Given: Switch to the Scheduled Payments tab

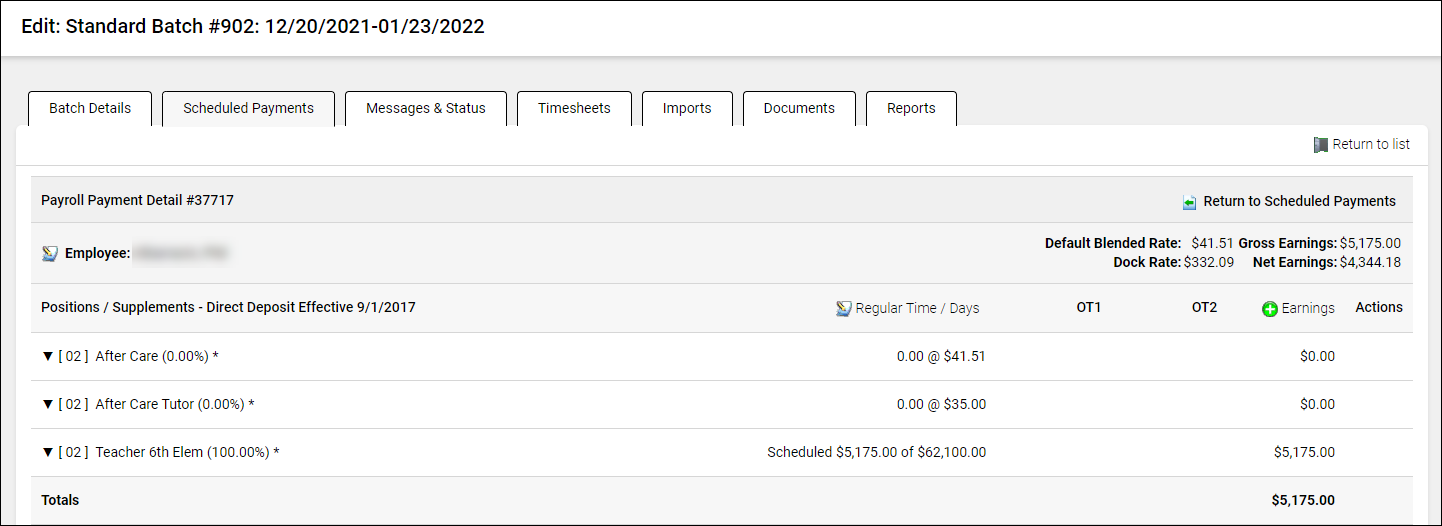Looking at the screenshot, I should [x=248, y=109].
